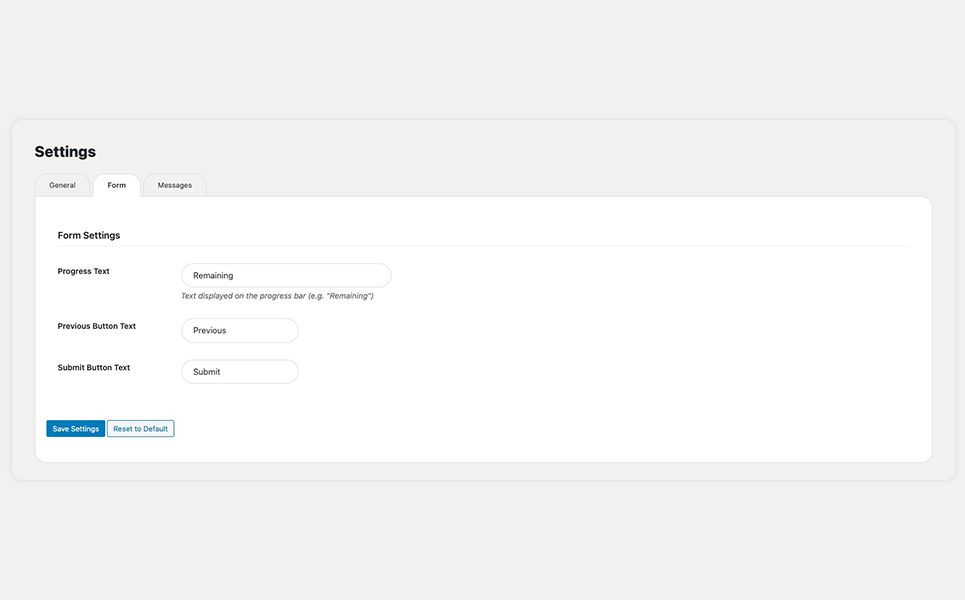This screenshot has height=600, width=965.
Task: Click the progress bar help description text
Action: [277, 296]
